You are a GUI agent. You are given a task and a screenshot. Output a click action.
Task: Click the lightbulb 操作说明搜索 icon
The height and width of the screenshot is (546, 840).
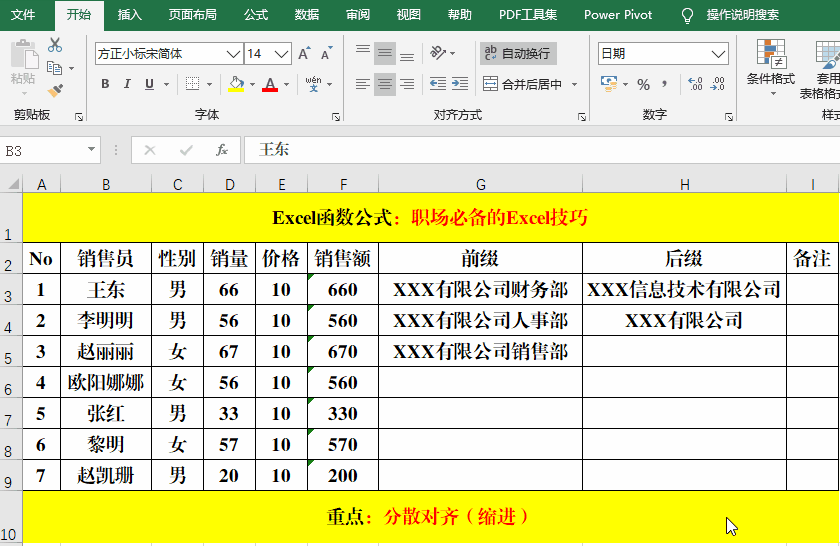point(687,15)
